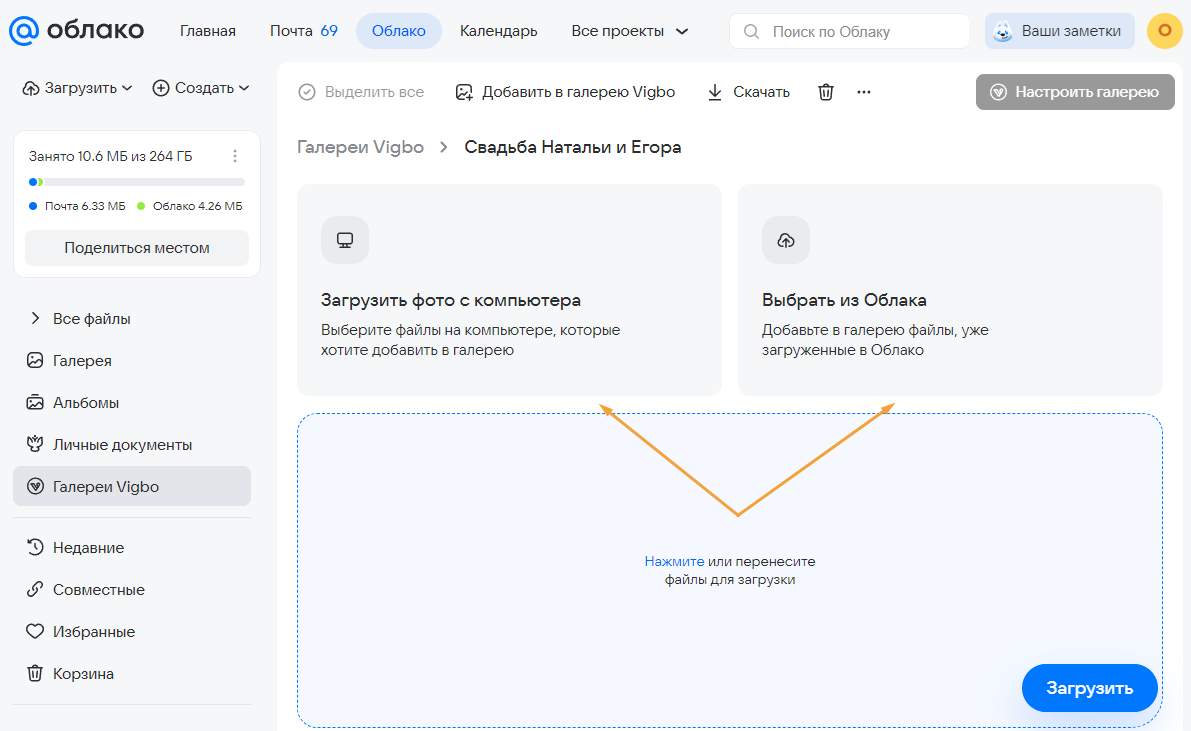Click the Галереи Vigbo breadcrumb link
The width and height of the screenshot is (1191, 731).
[x=360, y=147]
